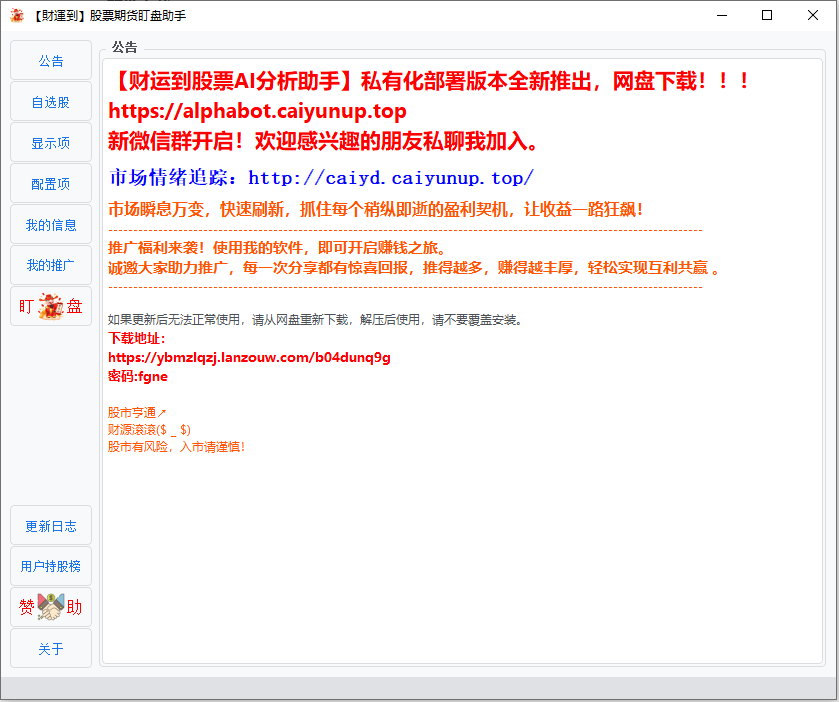Click the handshake icon on 赞助 button
The width and height of the screenshot is (839, 702).
(x=48, y=606)
